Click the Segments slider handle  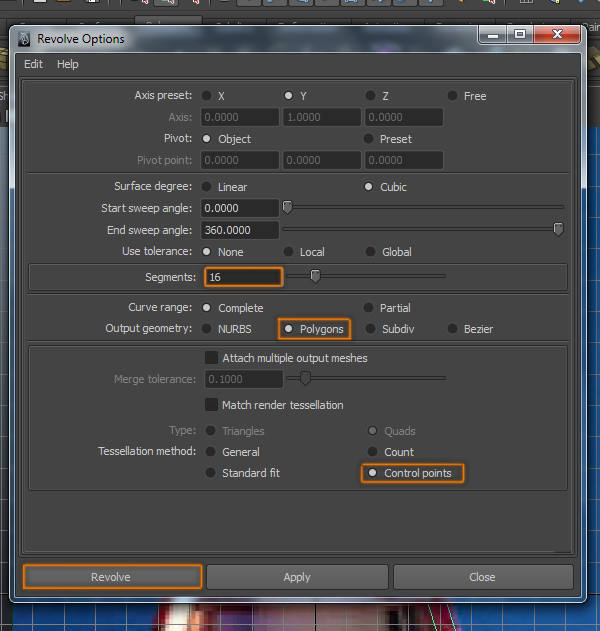tap(315, 276)
